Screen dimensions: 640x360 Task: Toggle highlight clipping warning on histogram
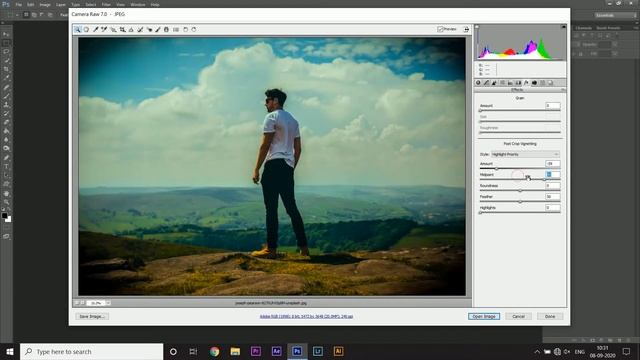click(563, 27)
